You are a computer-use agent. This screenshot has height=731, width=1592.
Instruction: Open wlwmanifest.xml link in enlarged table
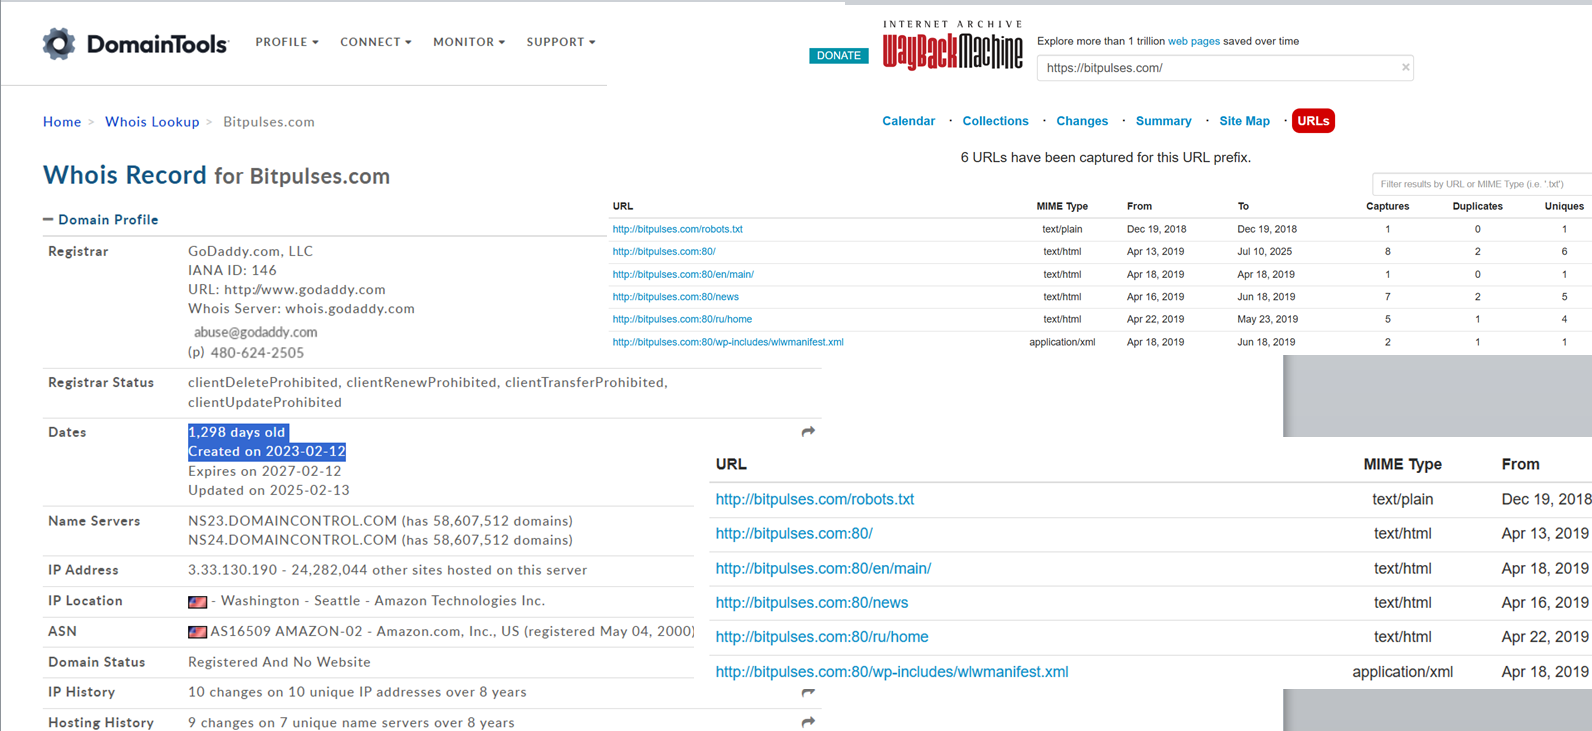point(892,672)
